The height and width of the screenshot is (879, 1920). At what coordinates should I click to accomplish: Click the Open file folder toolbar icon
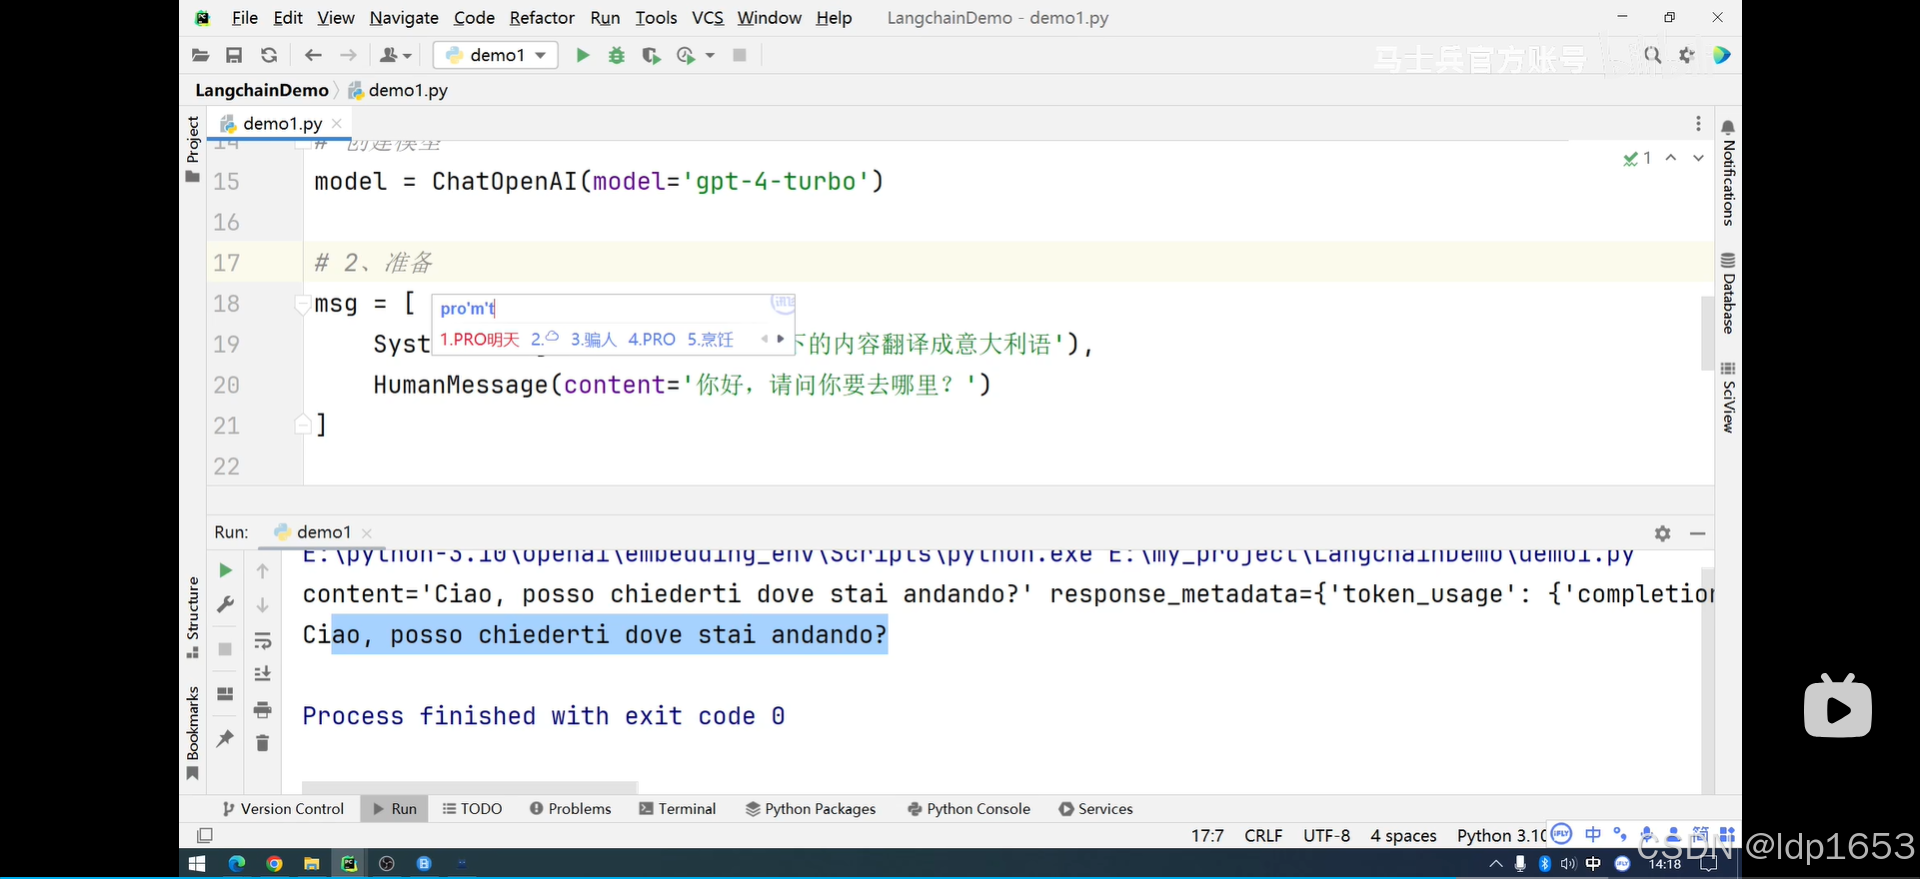pyautogui.click(x=200, y=55)
